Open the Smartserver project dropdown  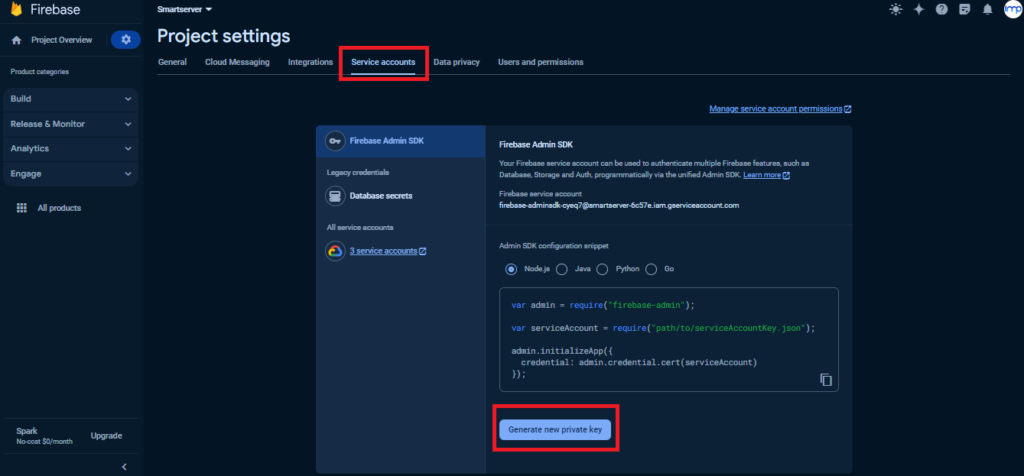click(x=185, y=9)
